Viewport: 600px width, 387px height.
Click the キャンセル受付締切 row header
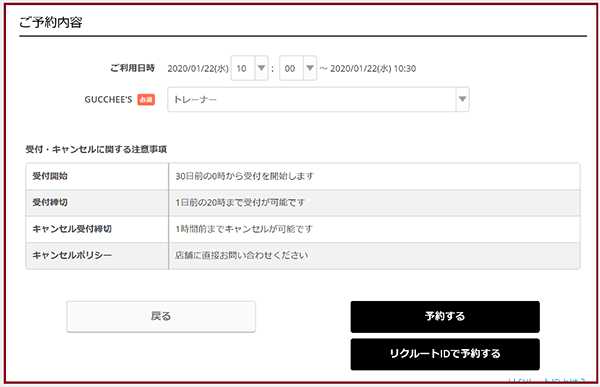97,229
